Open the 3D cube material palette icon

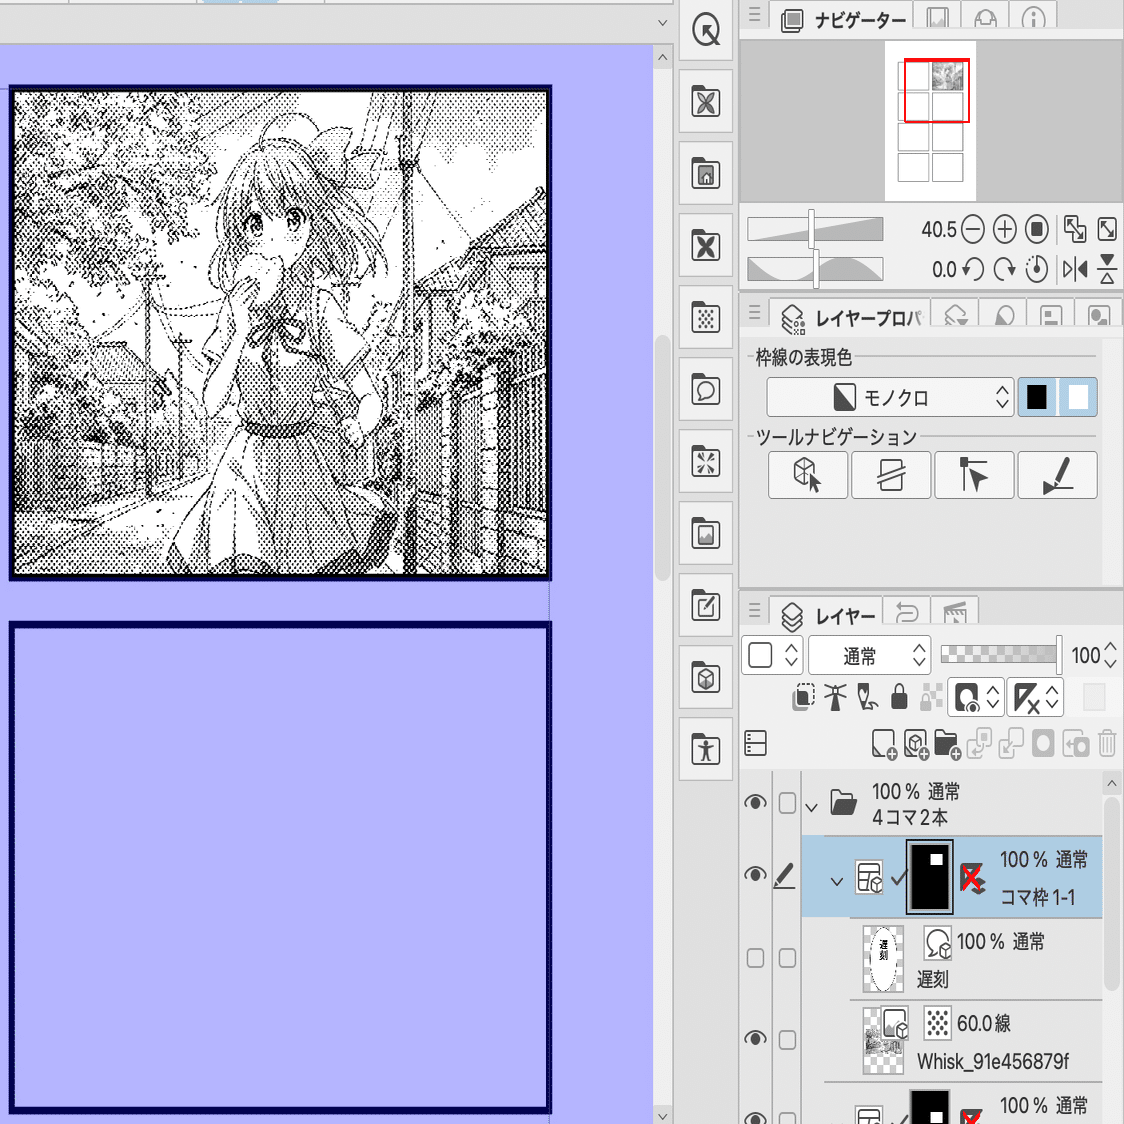pyautogui.click(x=706, y=677)
